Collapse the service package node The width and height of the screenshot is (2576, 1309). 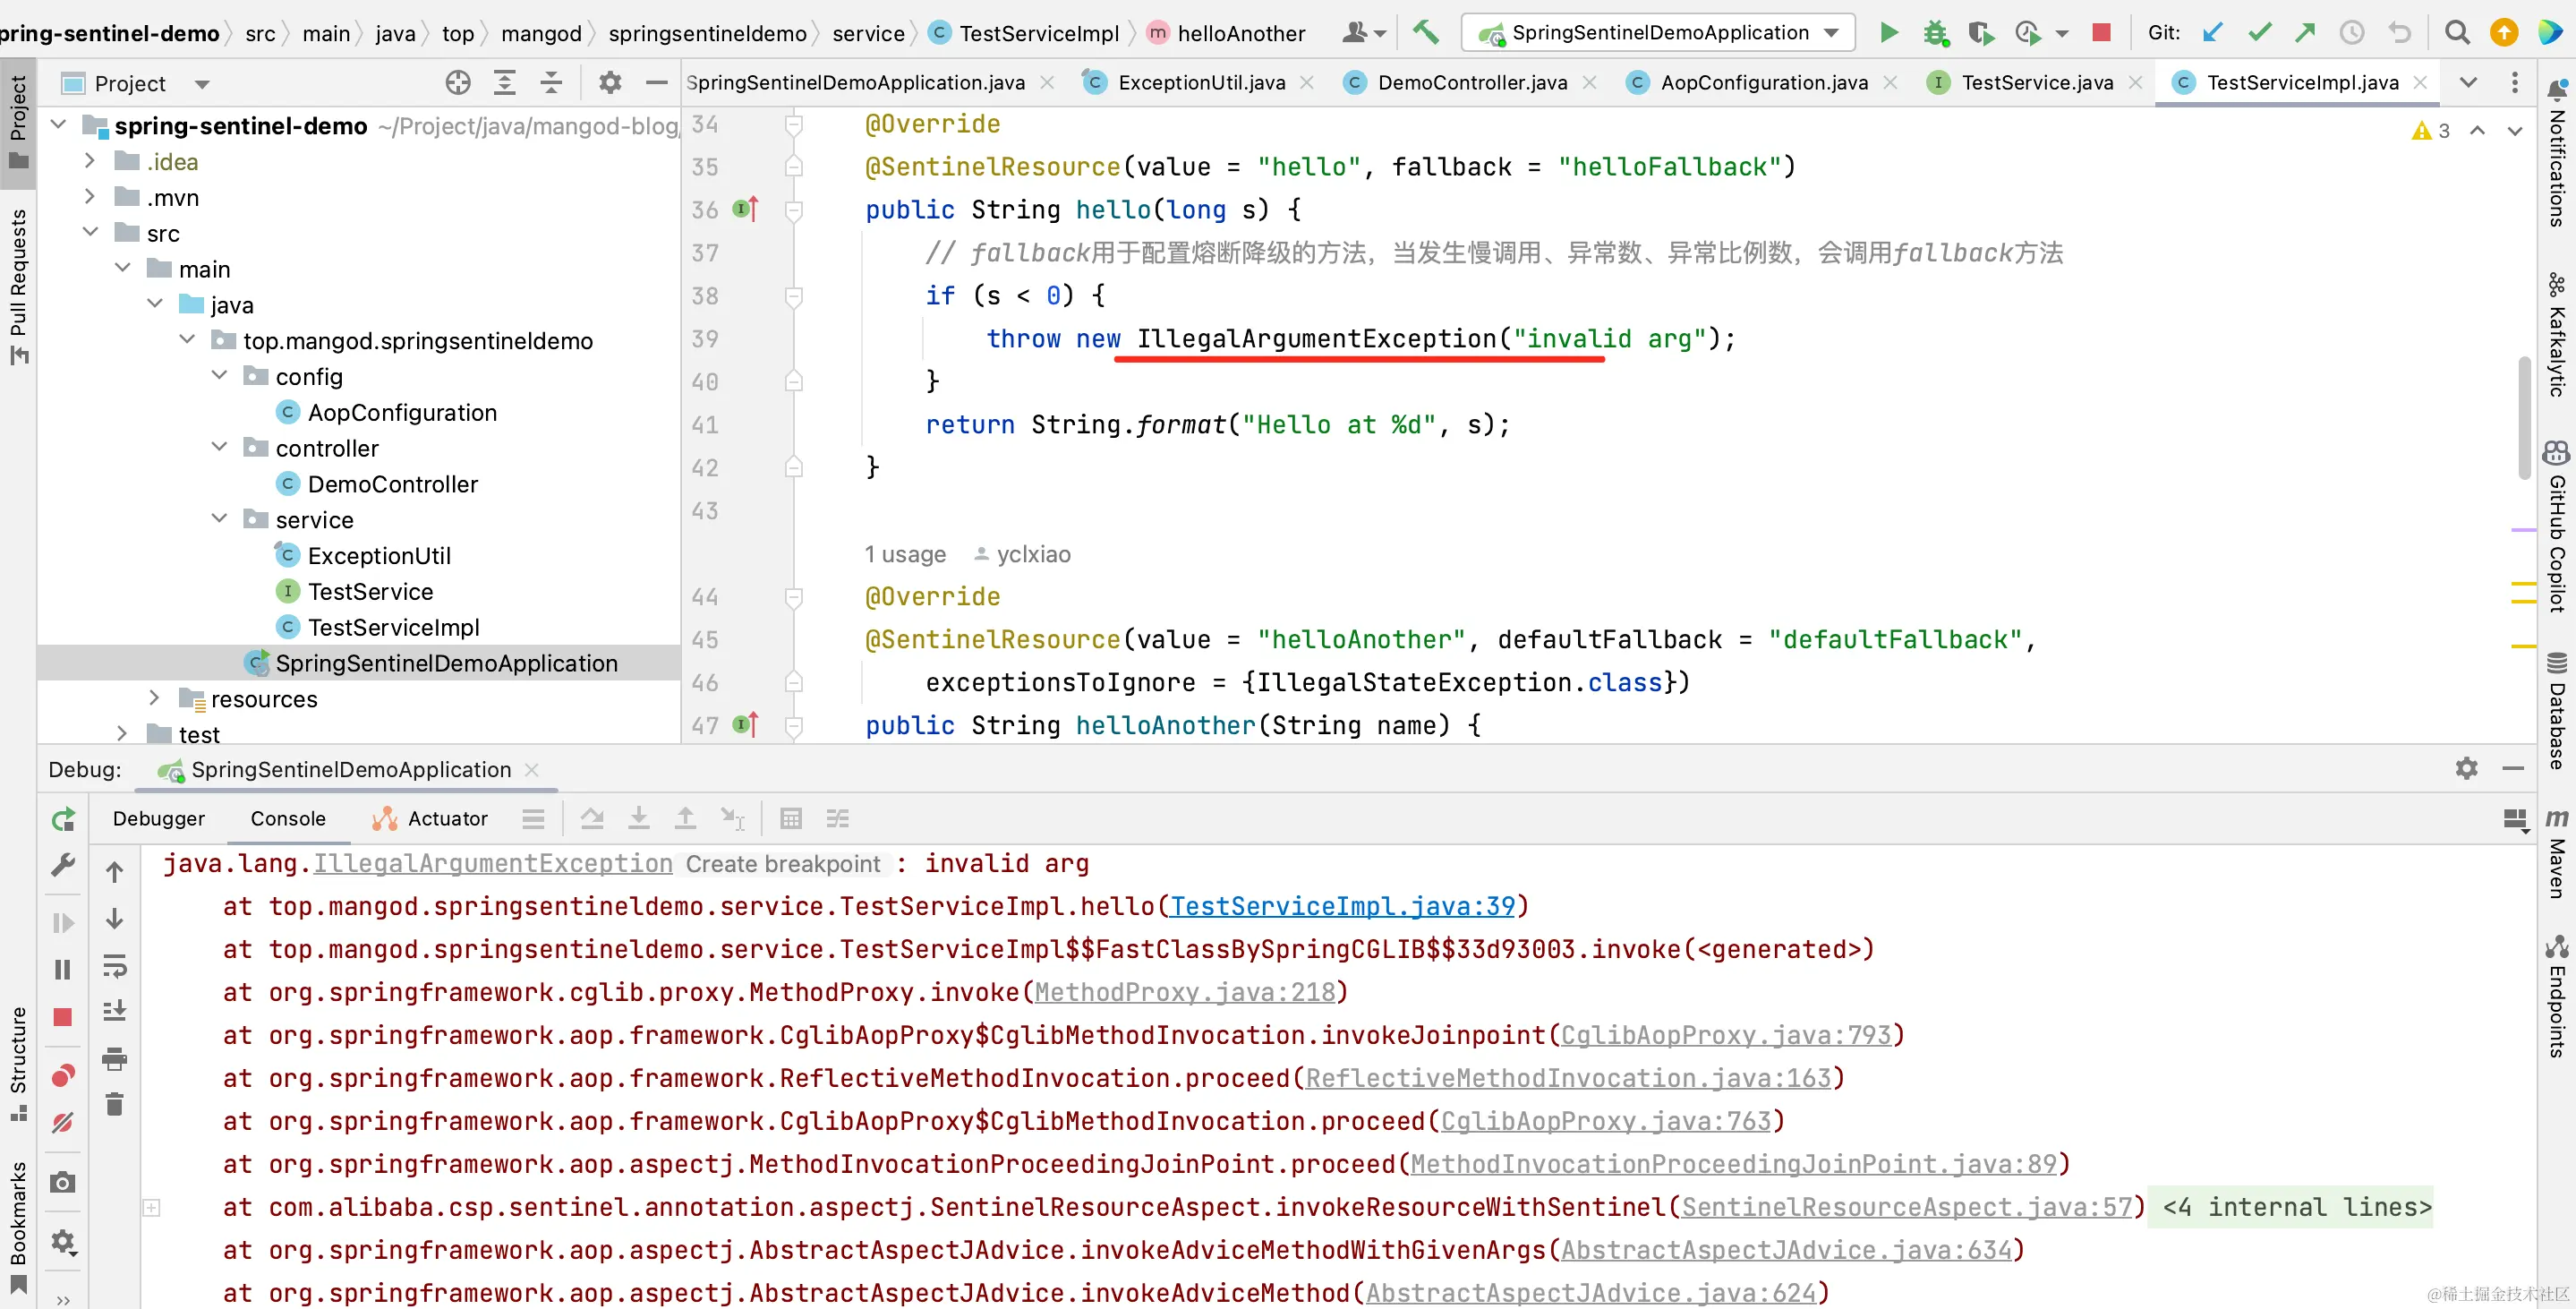coord(220,519)
